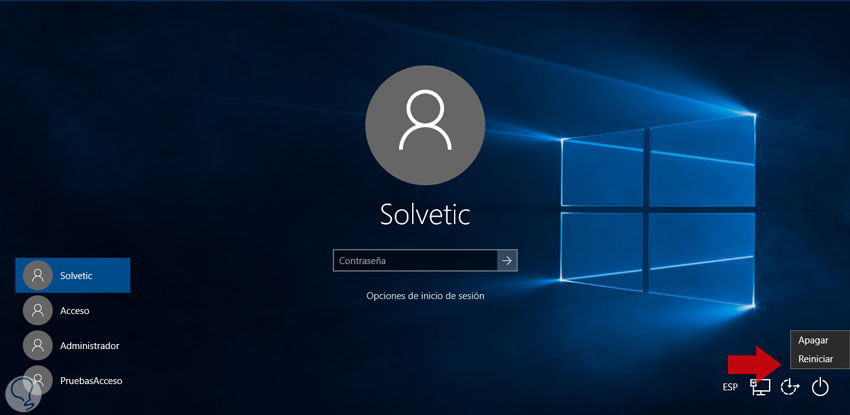Screen dimensions: 850x415
Task: Select the Solvetic user account
Action: 73,275
